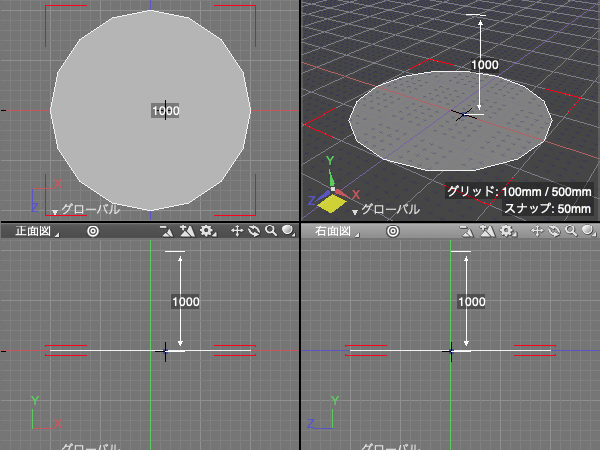Click the rotate view icon in the 正面図 toolbar
The image size is (600, 450).
pyautogui.click(x=254, y=231)
